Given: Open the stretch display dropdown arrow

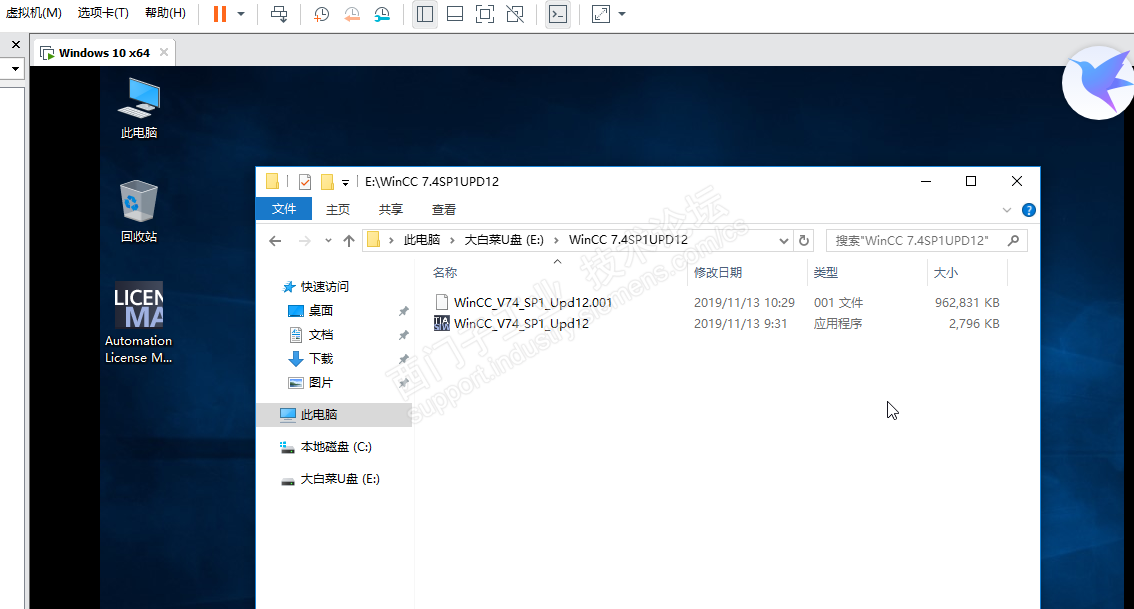Looking at the screenshot, I should (x=622, y=14).
